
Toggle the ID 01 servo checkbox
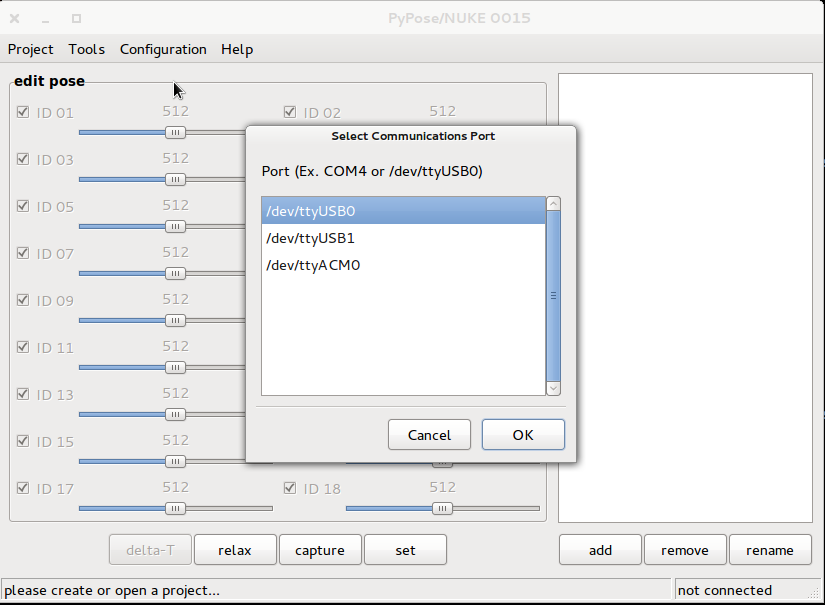[23, 113]
